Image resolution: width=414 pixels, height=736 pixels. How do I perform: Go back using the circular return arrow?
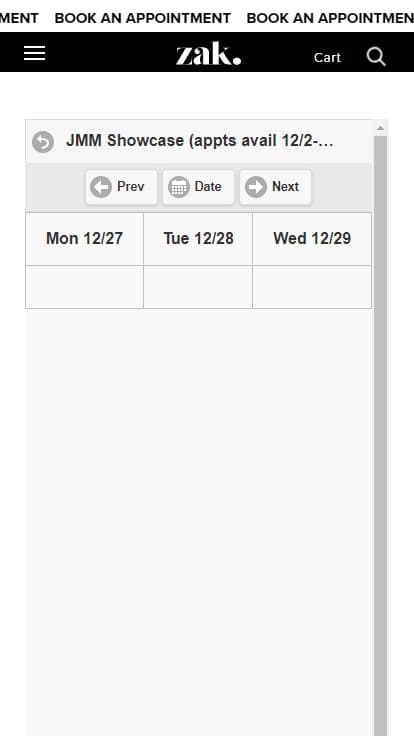coord(43,141)
